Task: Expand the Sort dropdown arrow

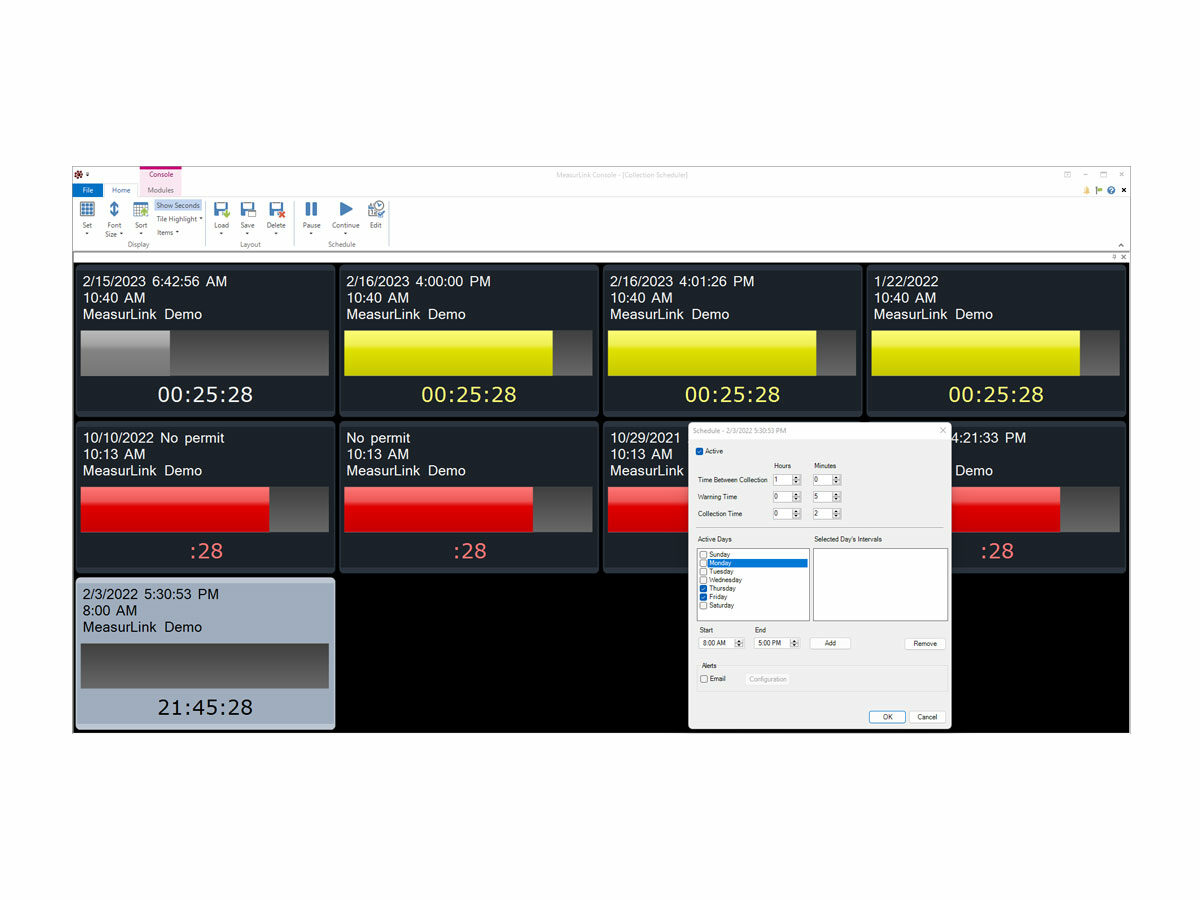Action: [x=141, y=234]
